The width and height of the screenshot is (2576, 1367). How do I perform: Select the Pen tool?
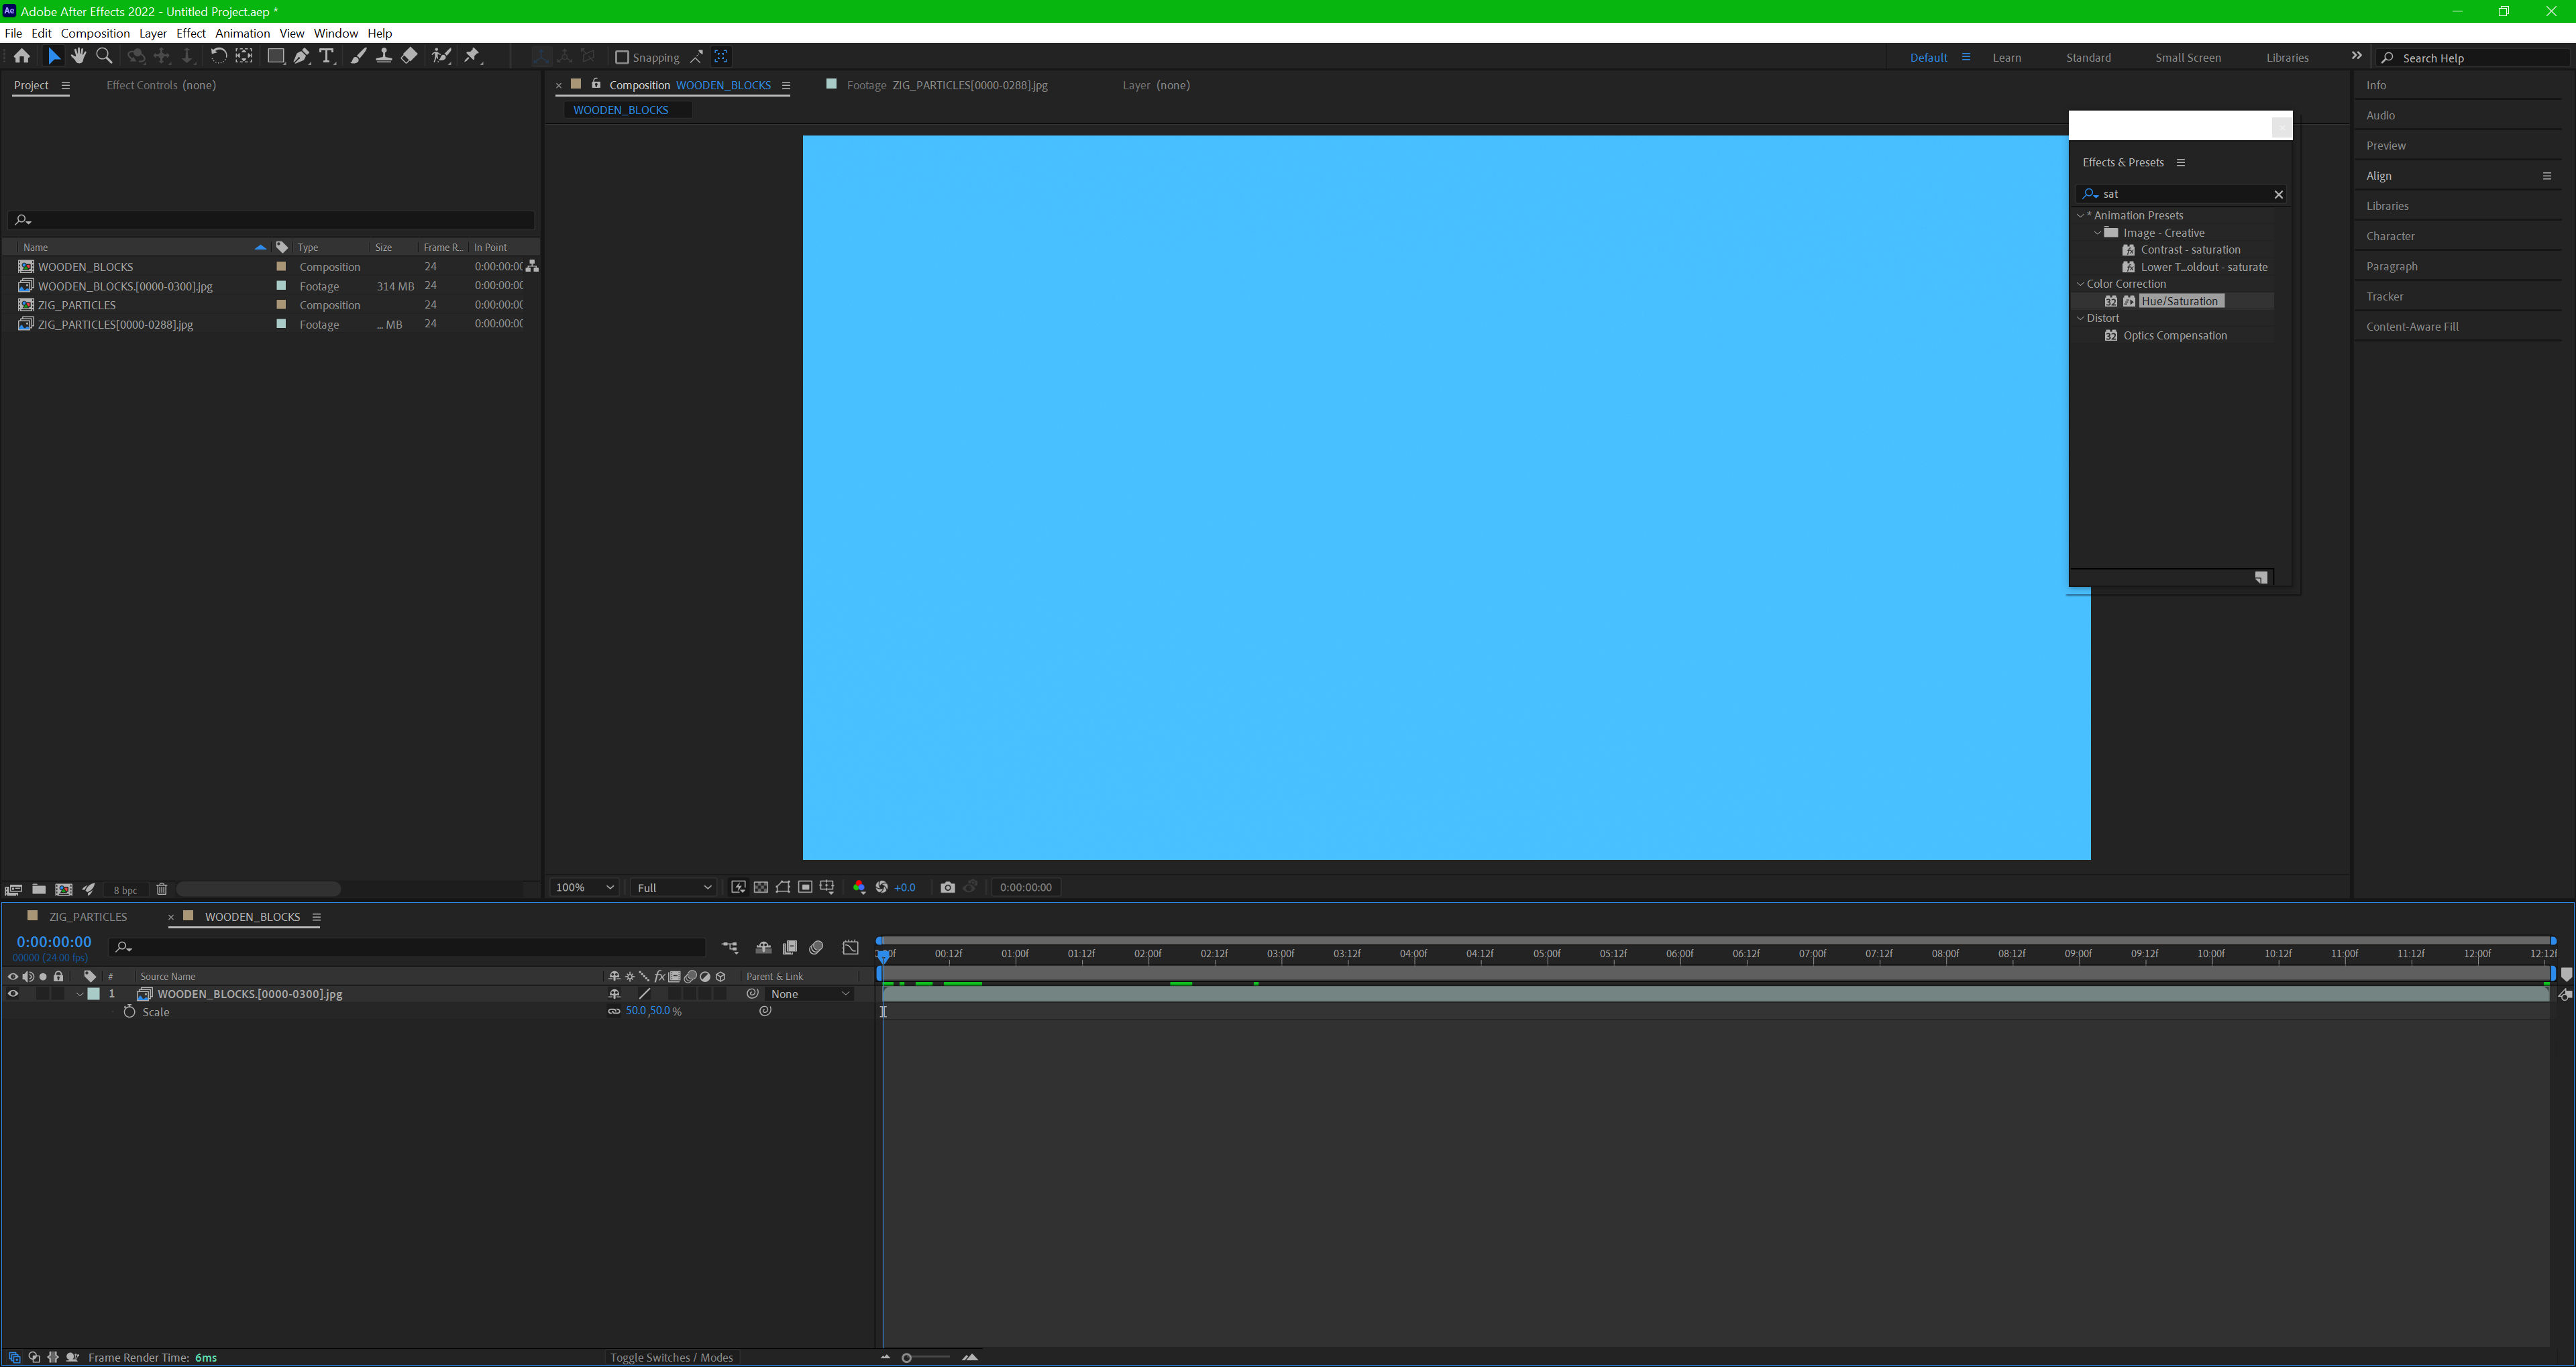click(301, 56)
